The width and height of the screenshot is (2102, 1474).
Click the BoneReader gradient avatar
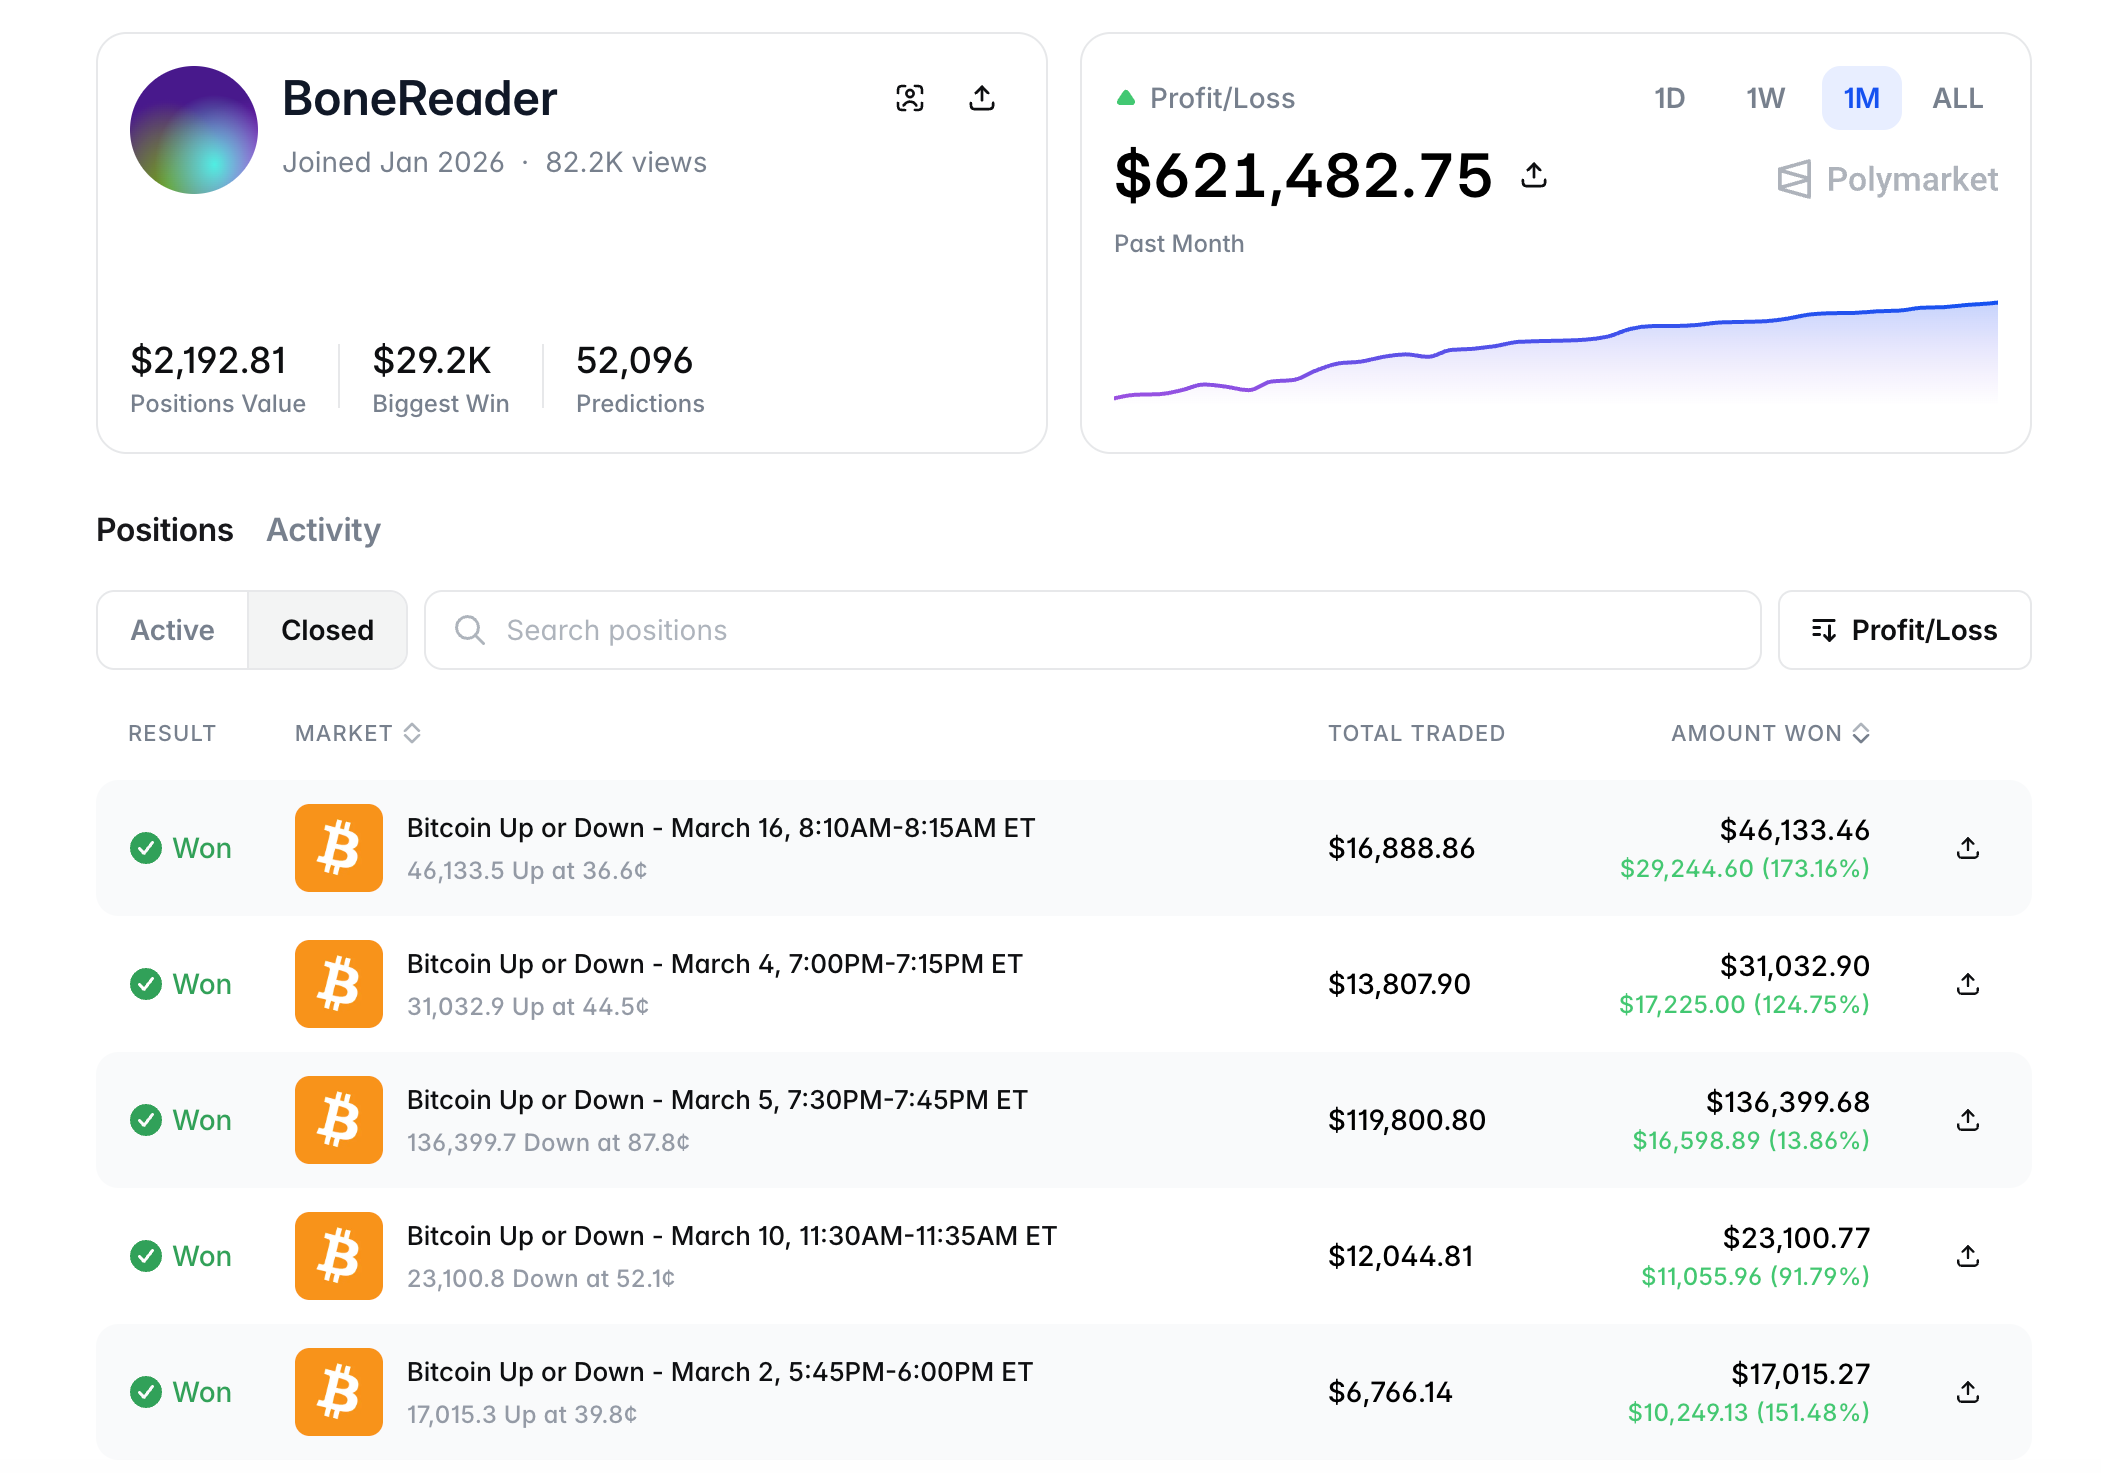pyautogui.click(x=194, y=130)
